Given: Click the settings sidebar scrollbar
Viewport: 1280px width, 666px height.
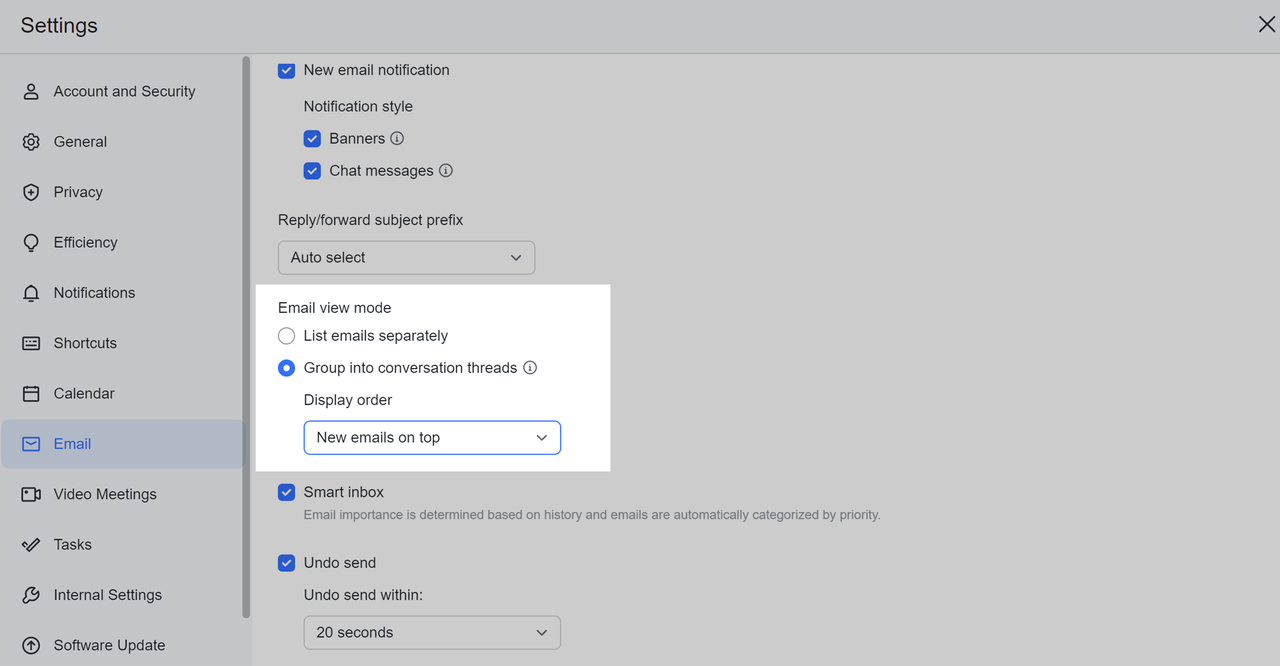Looking at the screenshot, I should pyautogui.click(x=247, y=335).
